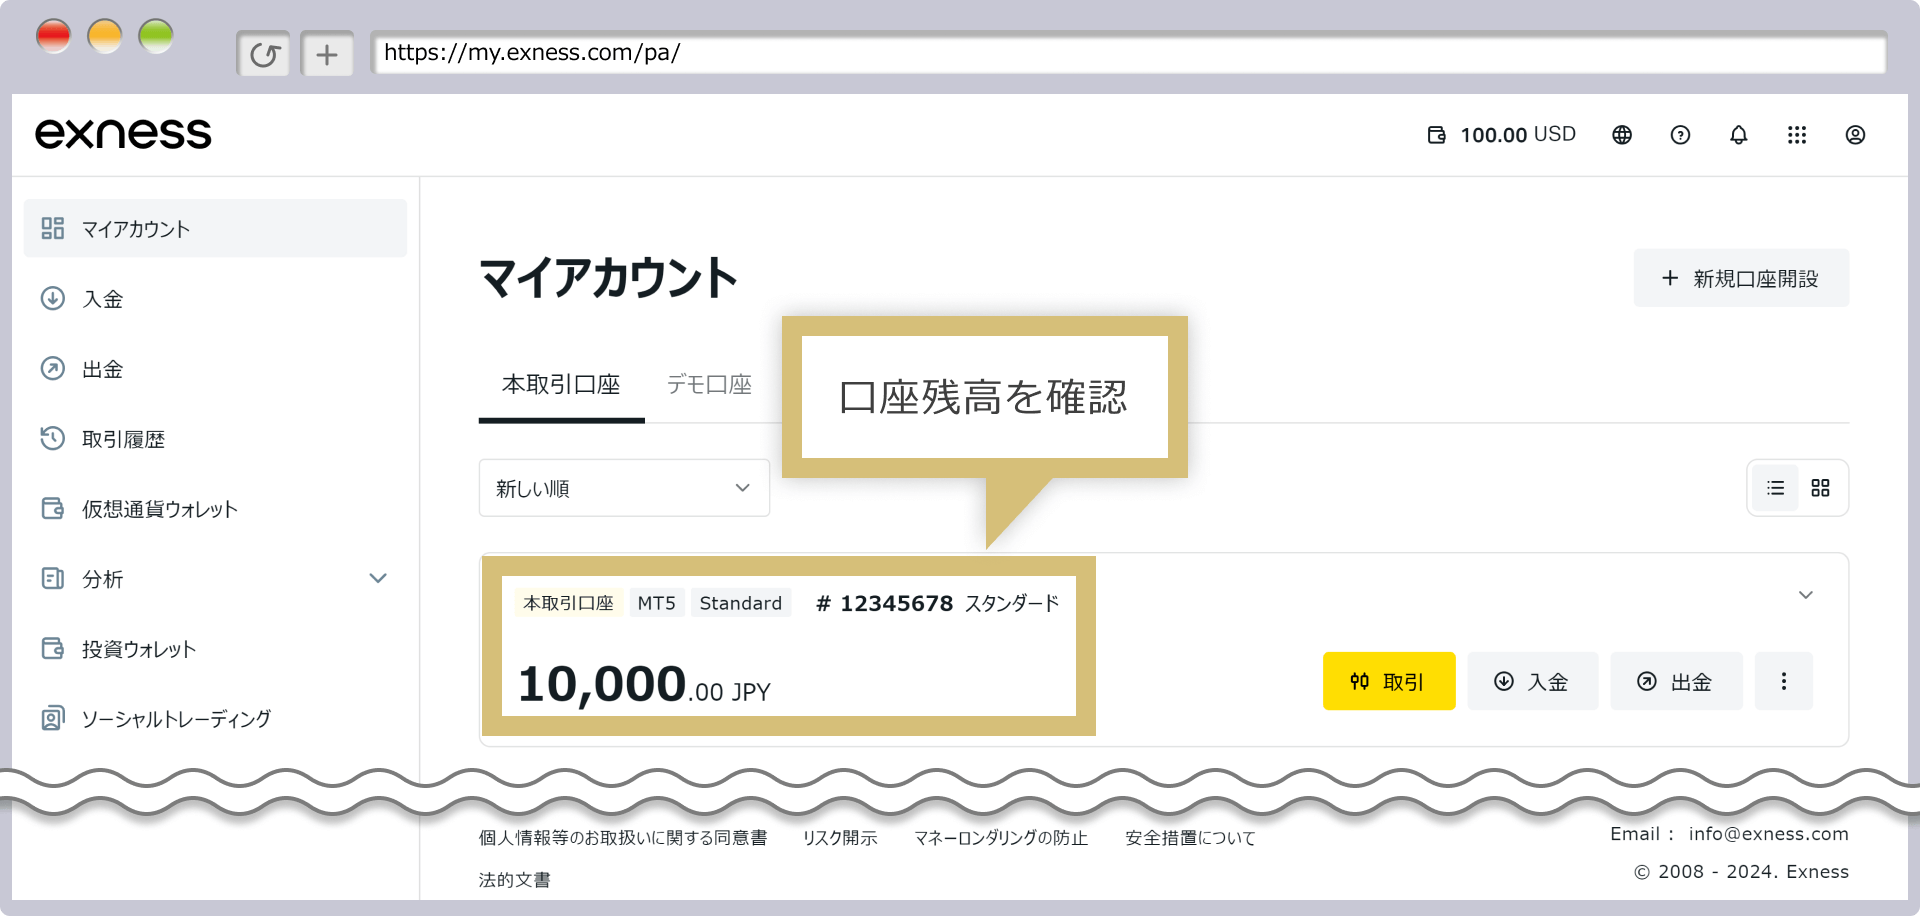Open 出金 in the sidebar
Viewport: 1920px width, 916px height.
[215, 369]
